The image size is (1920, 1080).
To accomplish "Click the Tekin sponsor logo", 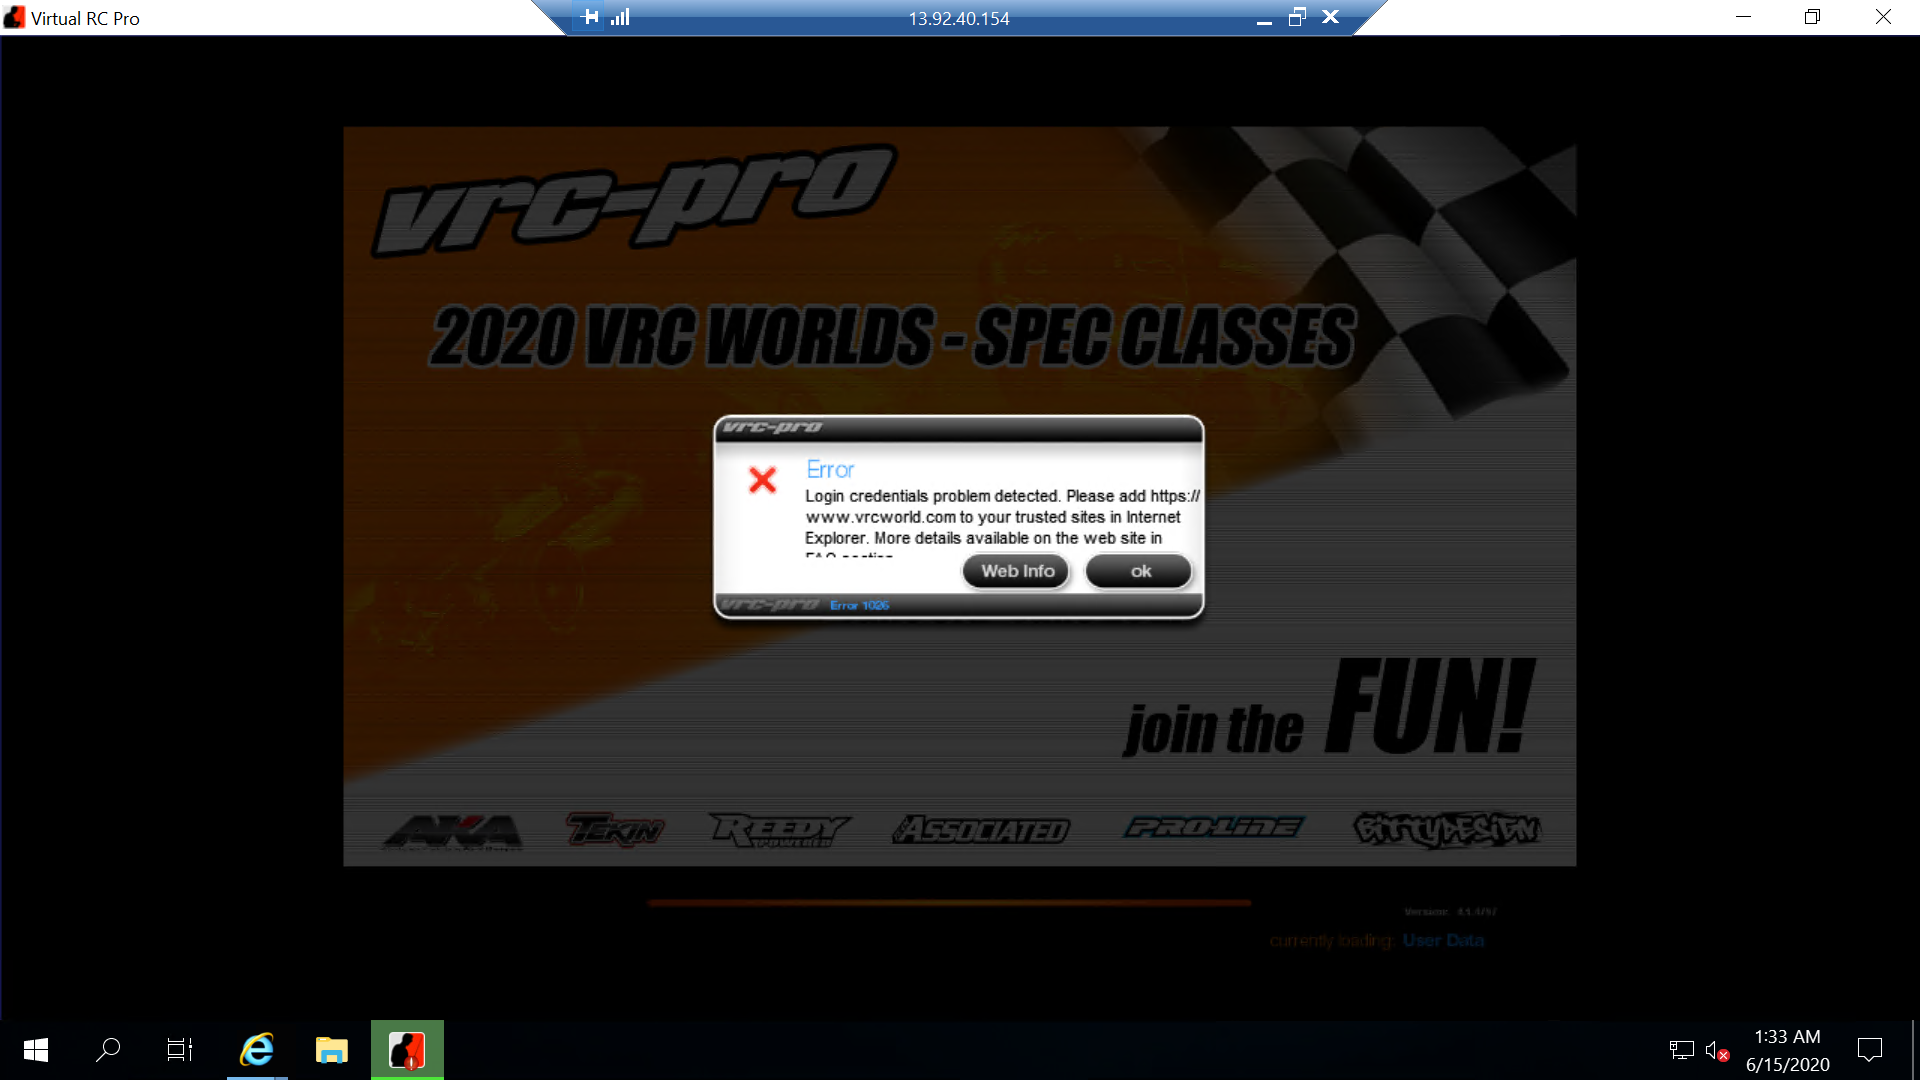I will [x=615, y=829].
